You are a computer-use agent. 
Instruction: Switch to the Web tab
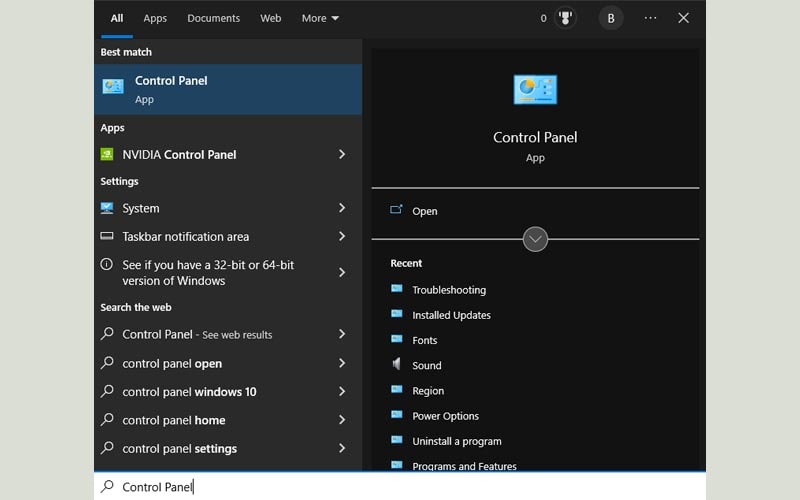coord(270,18)
